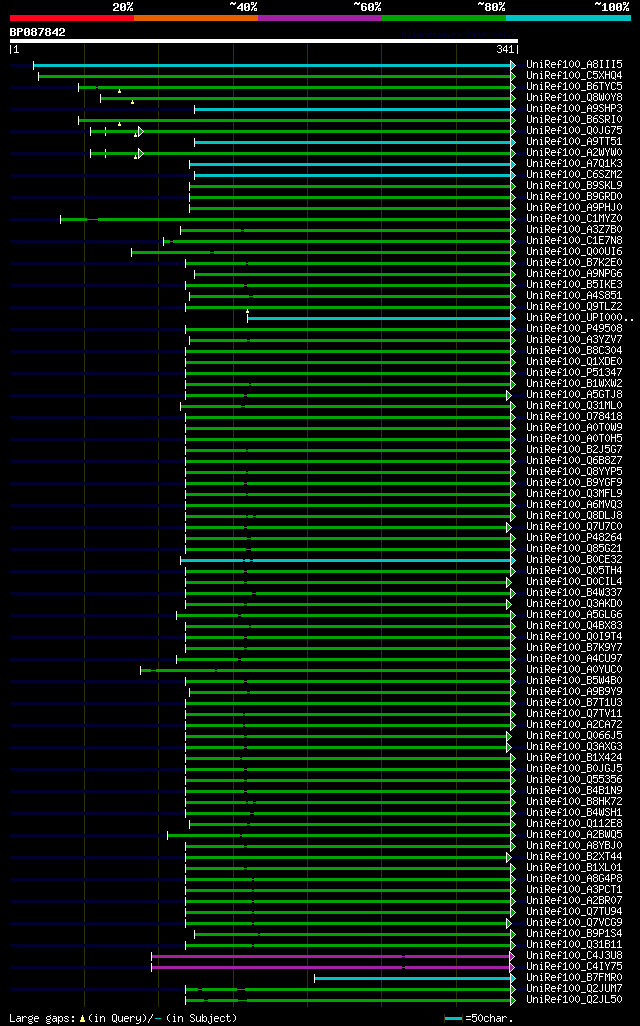Click the green ~80% identity legend bar

click(x=444, y=18)
